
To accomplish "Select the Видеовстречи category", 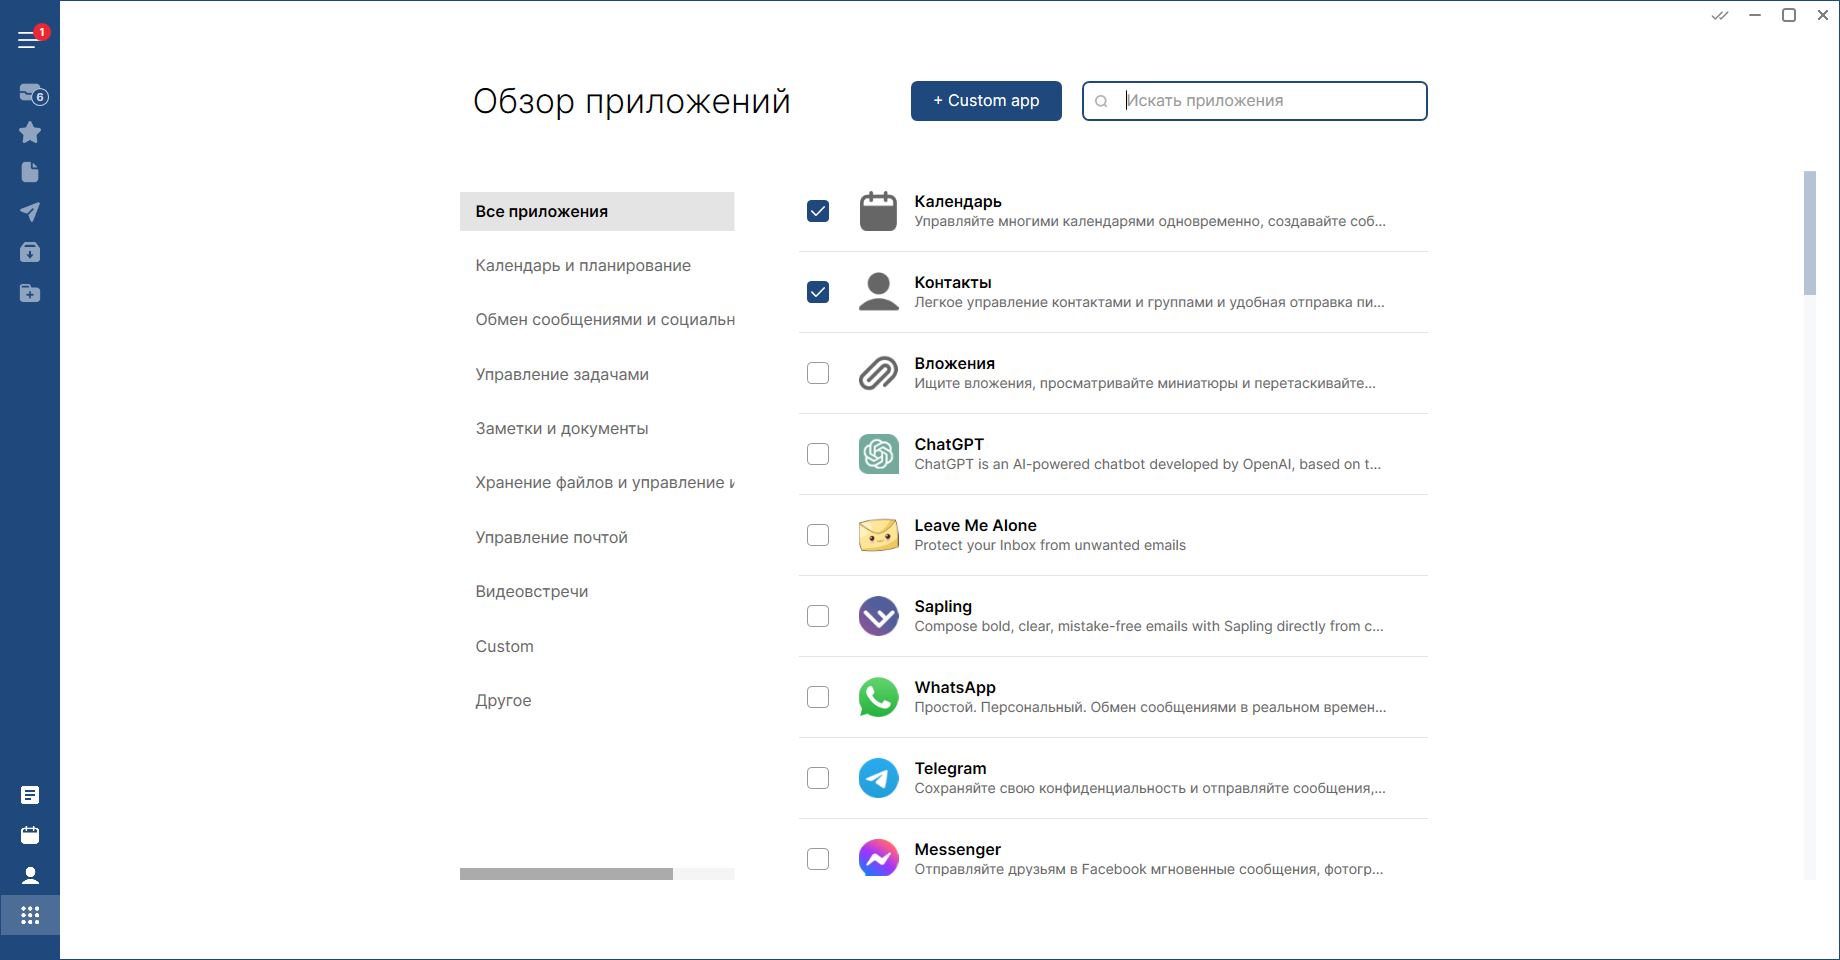I will click(532, 592).
